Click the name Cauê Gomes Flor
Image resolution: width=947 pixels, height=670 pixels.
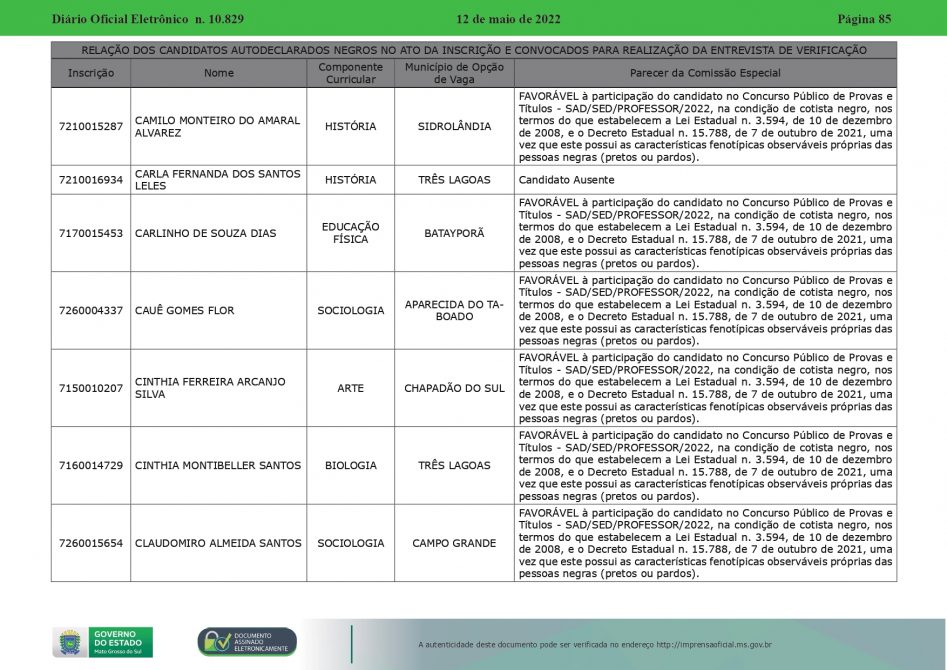pyautogui.click(x=184, y=311)
